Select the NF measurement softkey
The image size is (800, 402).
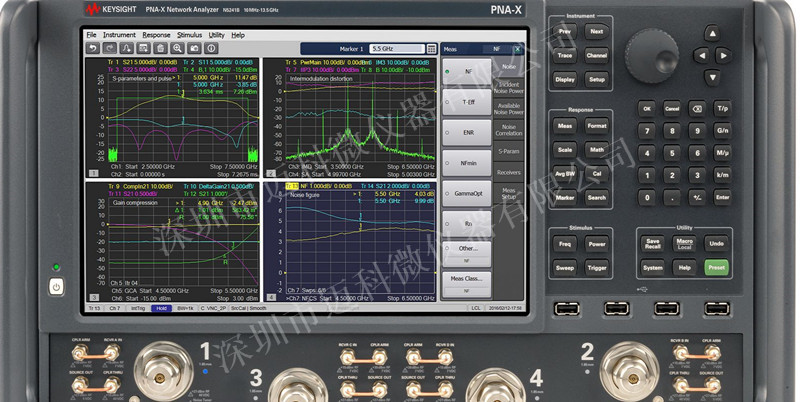[x=467, y=71]
